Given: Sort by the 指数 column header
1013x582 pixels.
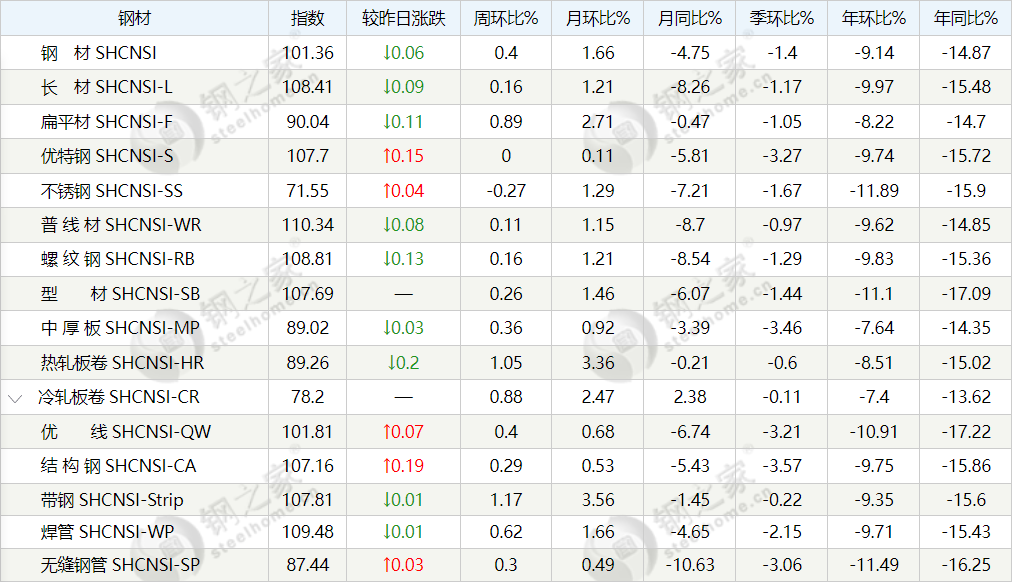Looking at the screenshot, I should 308,18.
